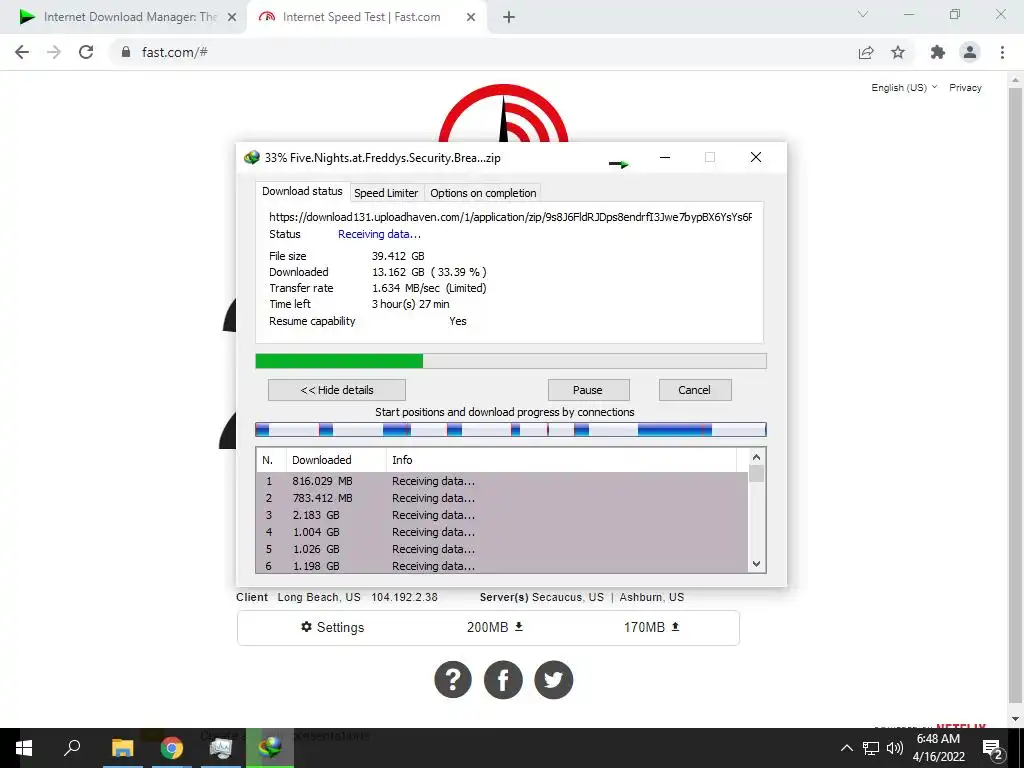Click the Info column header
The width and height of the screenshot is (1024, 768).
tap(562, 460)
